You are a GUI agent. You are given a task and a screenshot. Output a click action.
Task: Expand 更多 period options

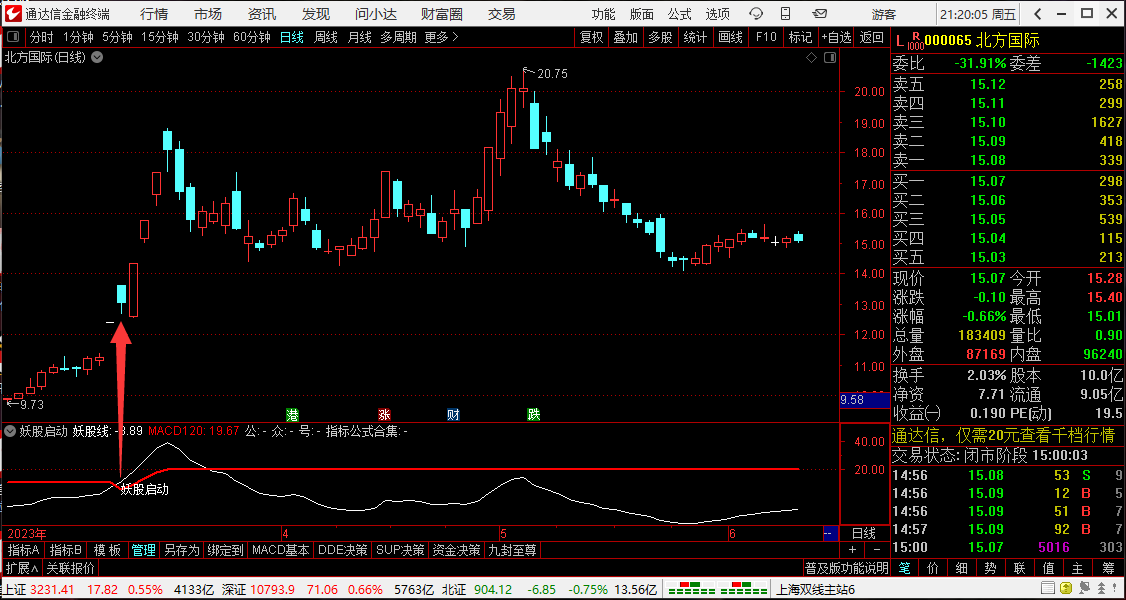point(441,37)
